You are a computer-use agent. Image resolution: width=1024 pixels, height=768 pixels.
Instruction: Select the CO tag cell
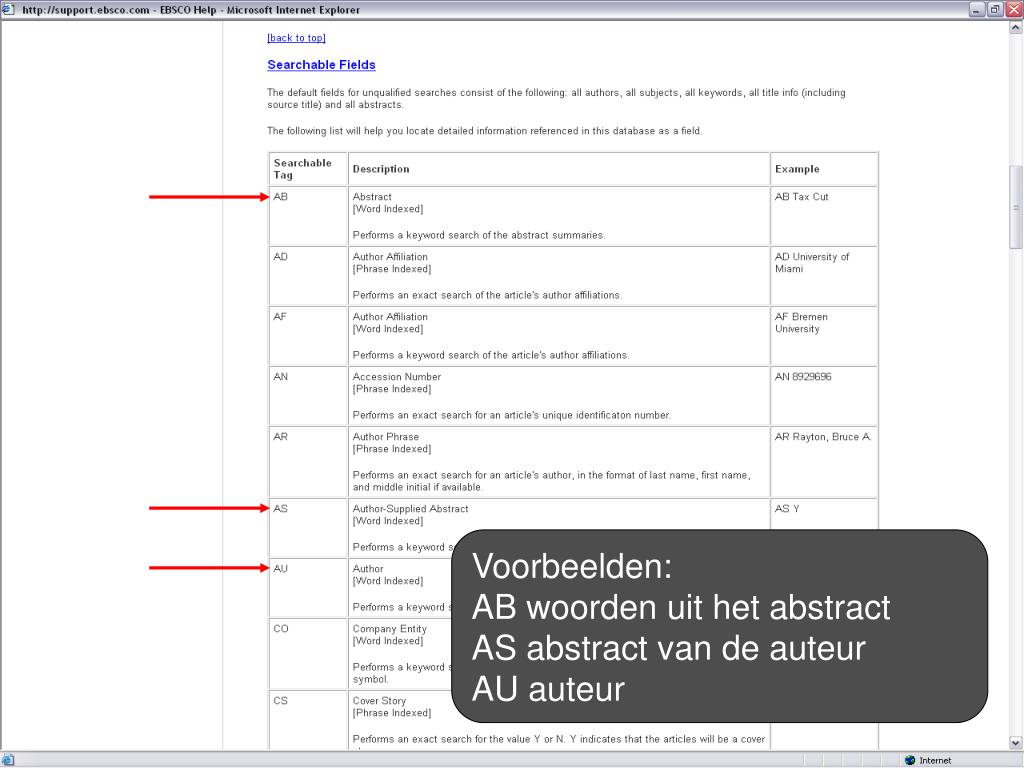tap(308, 654)
